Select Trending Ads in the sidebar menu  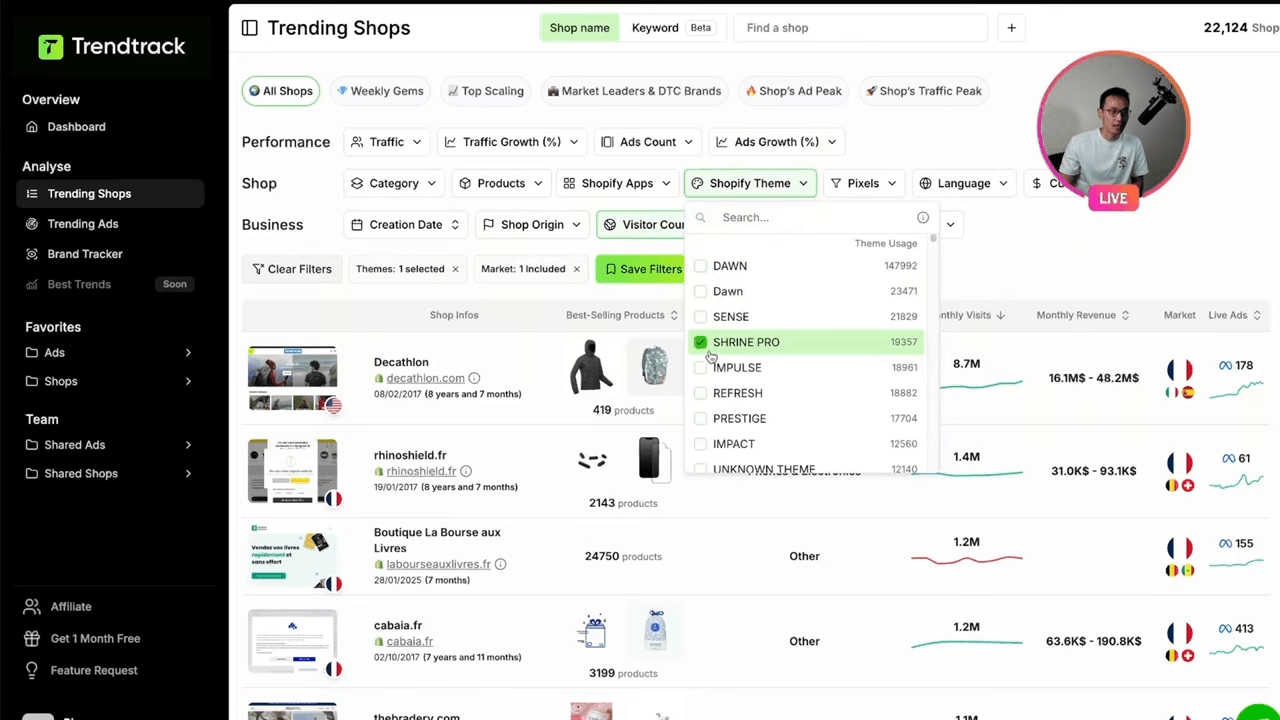coord(83,224)
